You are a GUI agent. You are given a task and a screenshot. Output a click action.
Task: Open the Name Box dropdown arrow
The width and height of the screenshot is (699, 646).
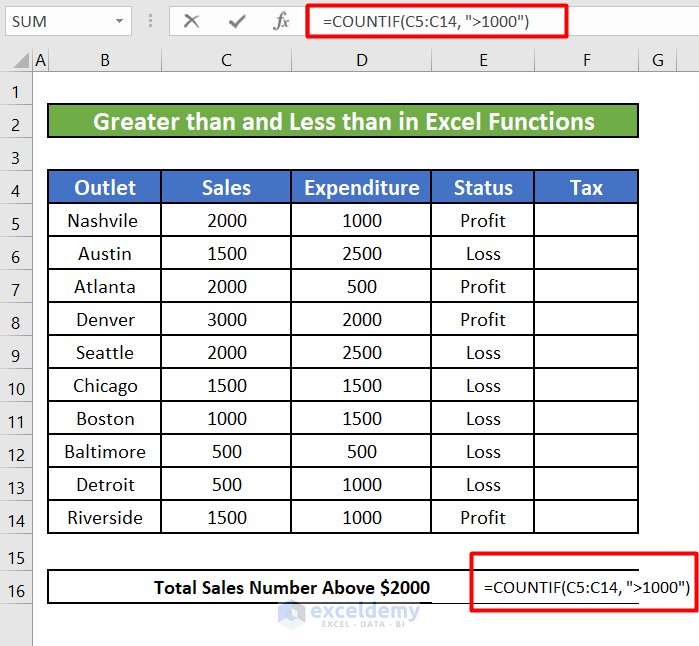(x=119, y=21)
